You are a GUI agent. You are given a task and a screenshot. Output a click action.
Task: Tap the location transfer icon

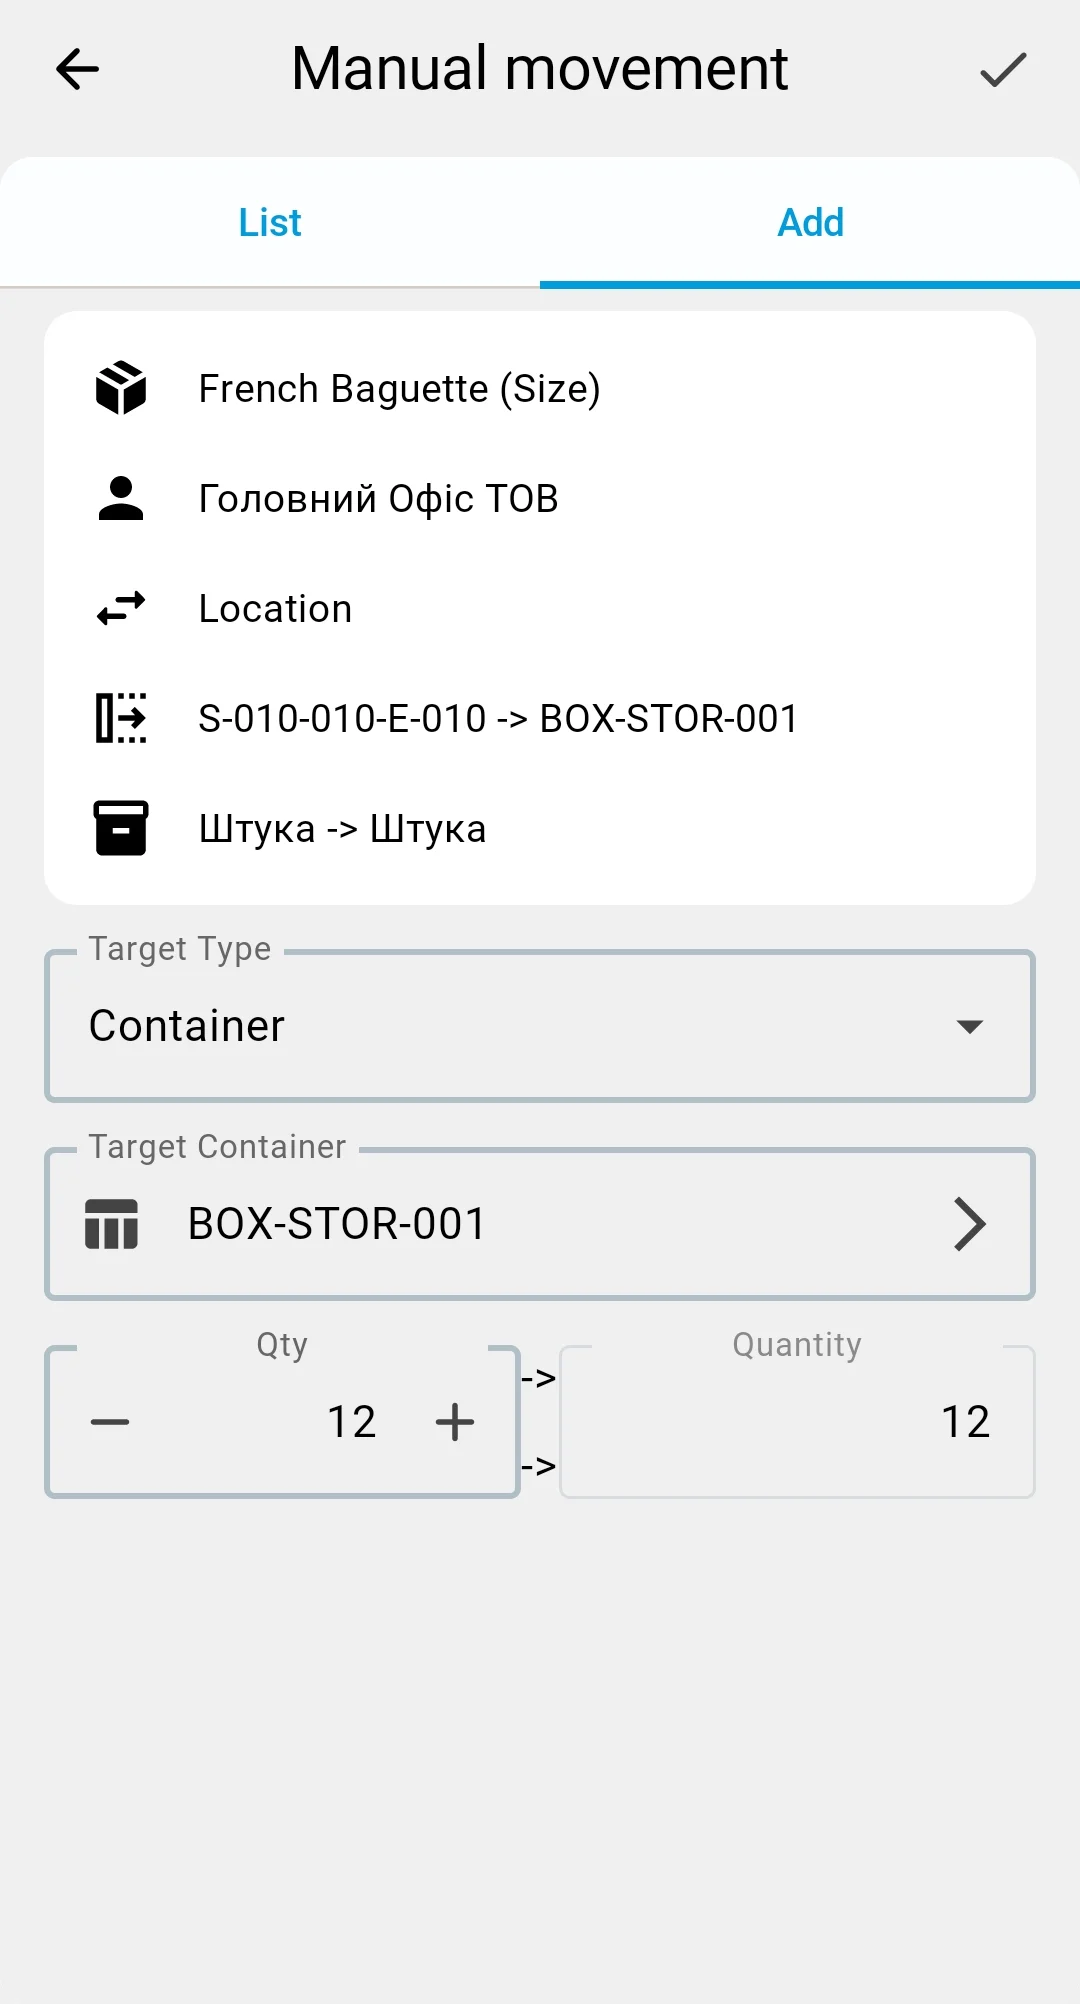(121, 718)
